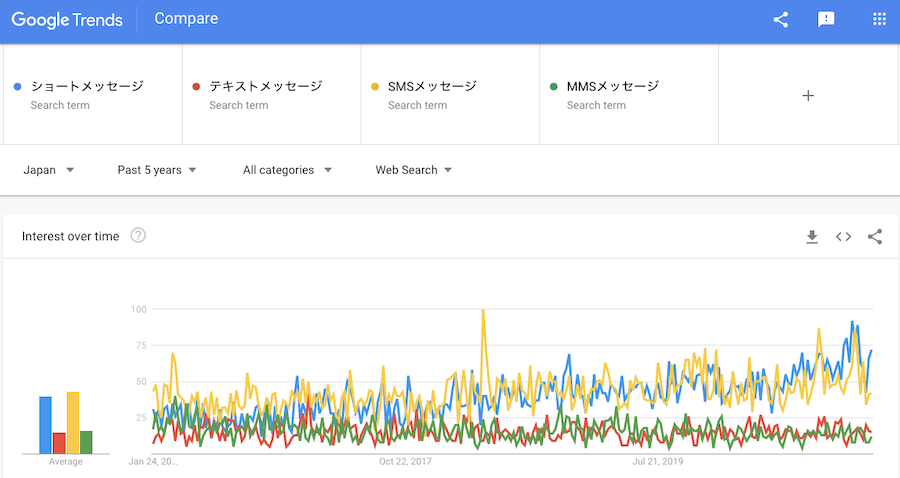Click the tallest yellow peak in chart
900x478 pixels.
[483, 311]
